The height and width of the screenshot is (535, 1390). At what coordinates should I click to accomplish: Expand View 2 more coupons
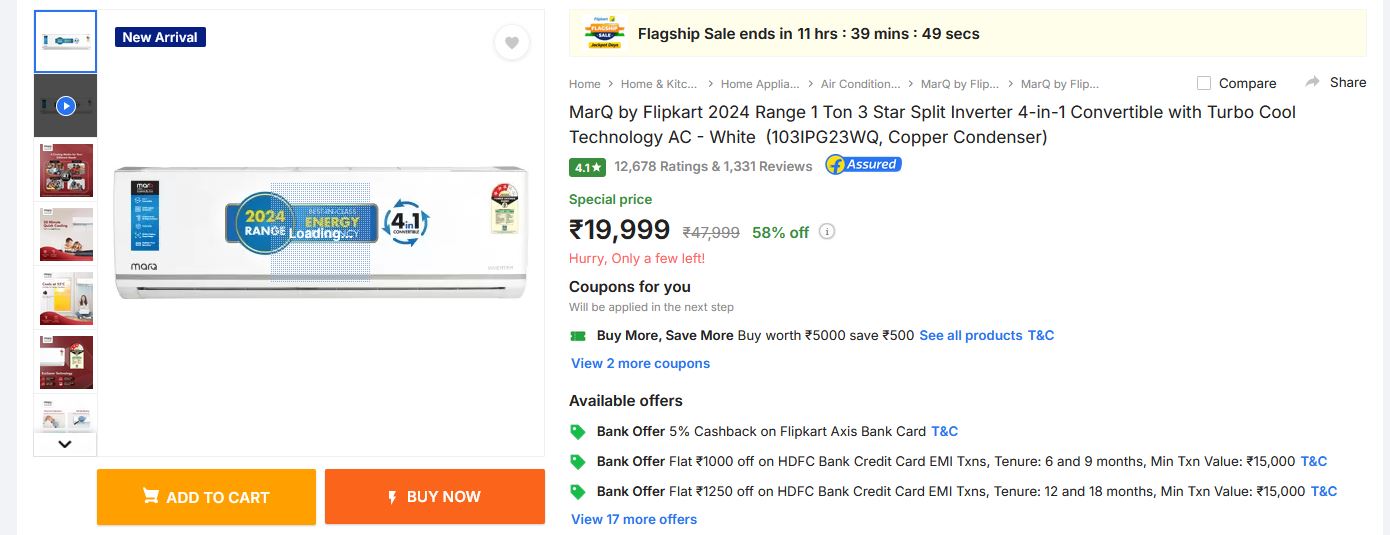(640, 363)
